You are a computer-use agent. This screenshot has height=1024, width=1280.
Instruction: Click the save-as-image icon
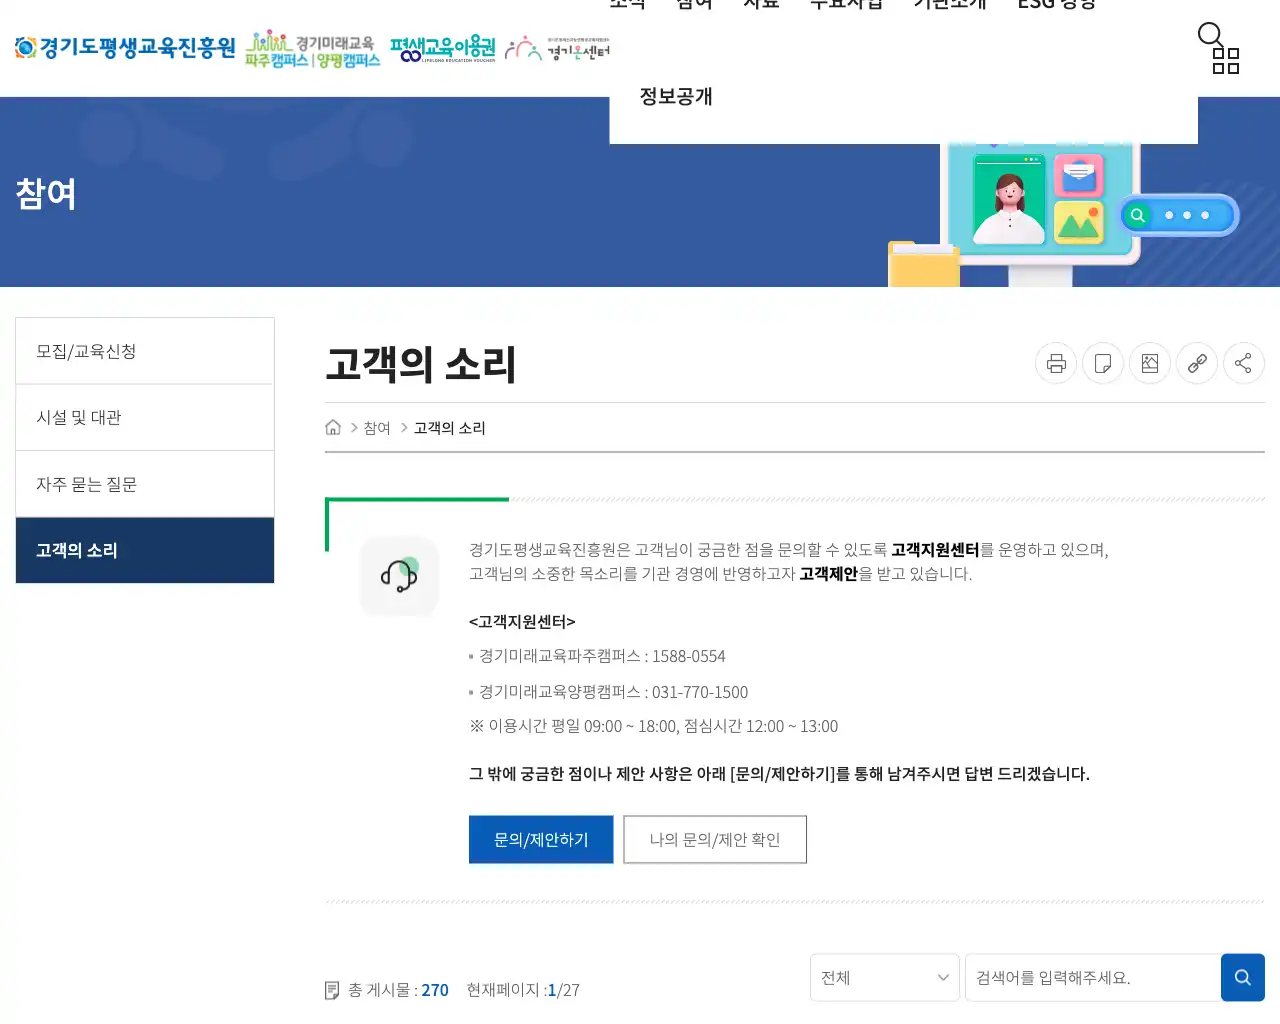point(1150,363)
